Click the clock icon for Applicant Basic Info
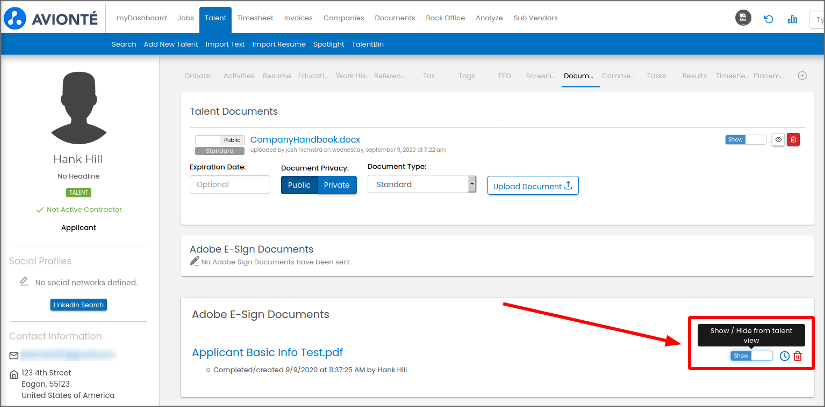825x407 pixels. pos(784,356)
